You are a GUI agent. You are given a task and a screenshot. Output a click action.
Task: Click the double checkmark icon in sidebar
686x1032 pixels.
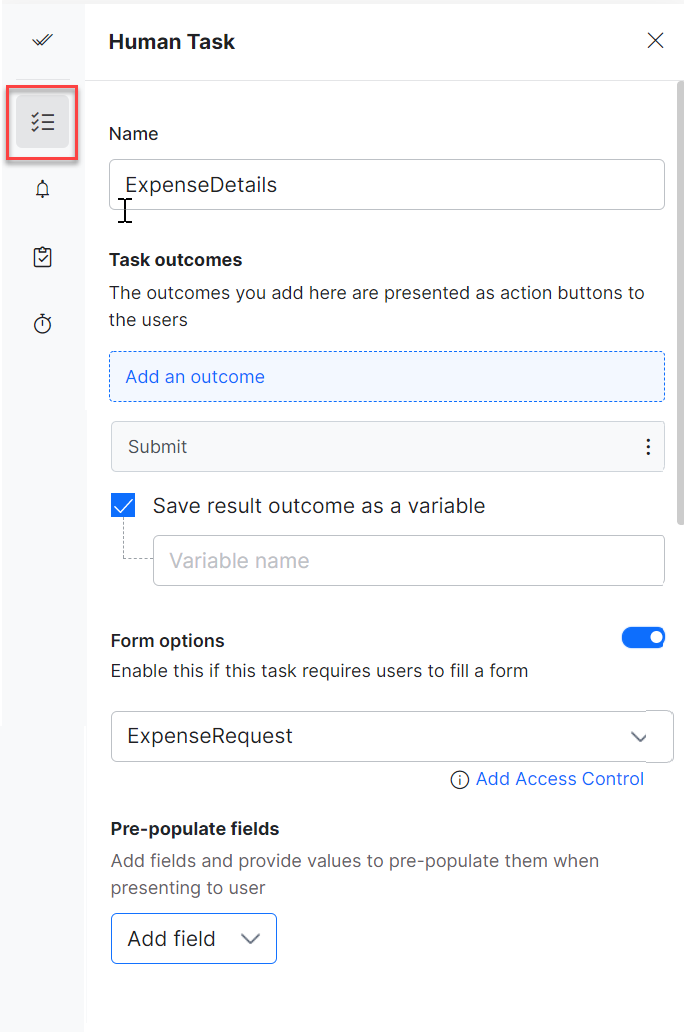tap(42, 40)
